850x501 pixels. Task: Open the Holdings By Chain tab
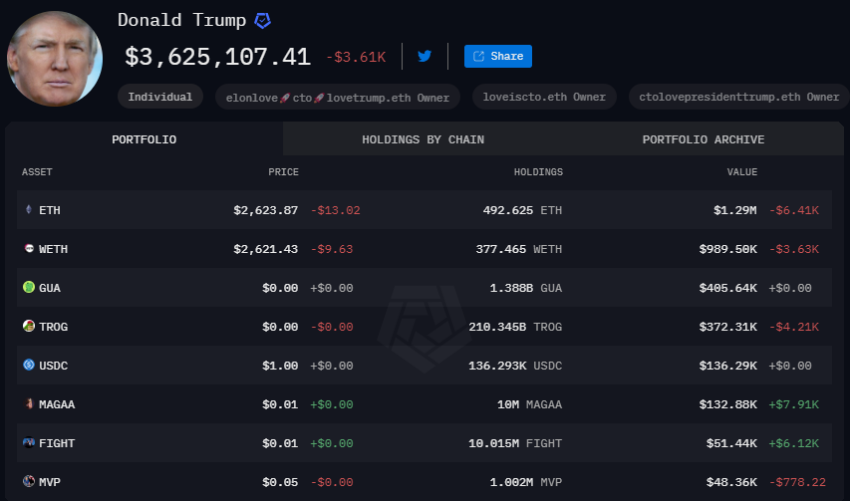click(423, 139)
